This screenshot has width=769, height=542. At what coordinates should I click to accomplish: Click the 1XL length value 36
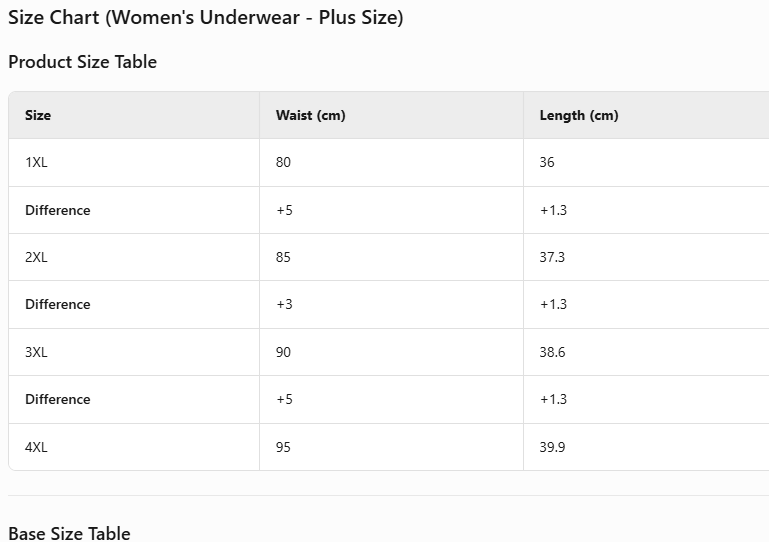pyautogui.click(x=547, y=162)
